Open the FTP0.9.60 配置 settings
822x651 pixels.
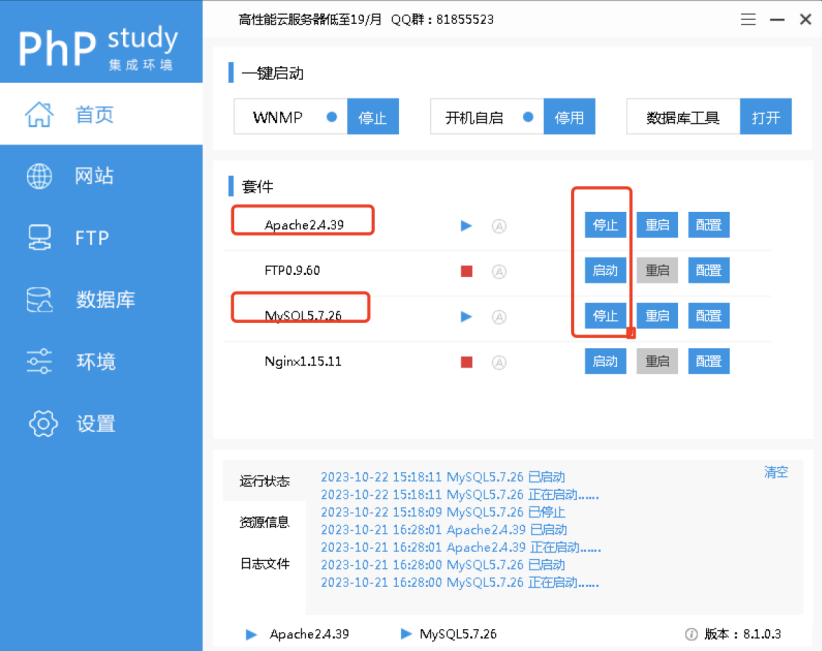(709, 270)
